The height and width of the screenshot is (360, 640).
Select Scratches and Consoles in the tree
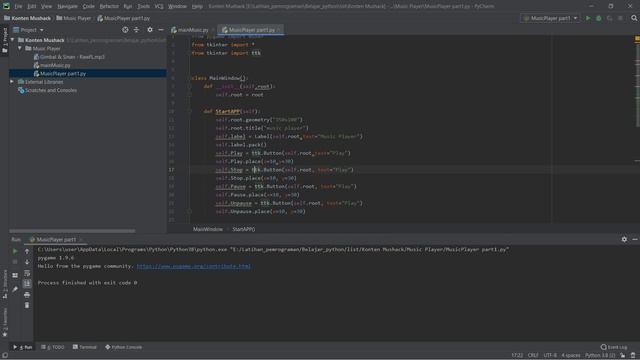[47, 90]
